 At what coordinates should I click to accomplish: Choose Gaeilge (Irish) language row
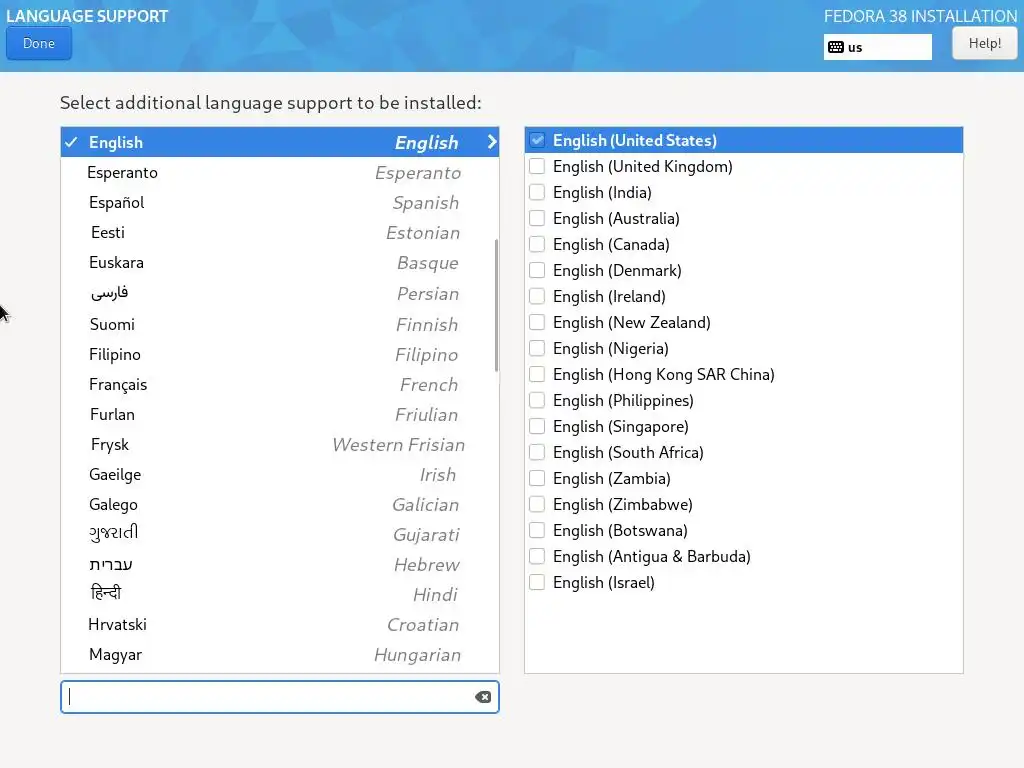pyautogui.click(x=280, y=474)
